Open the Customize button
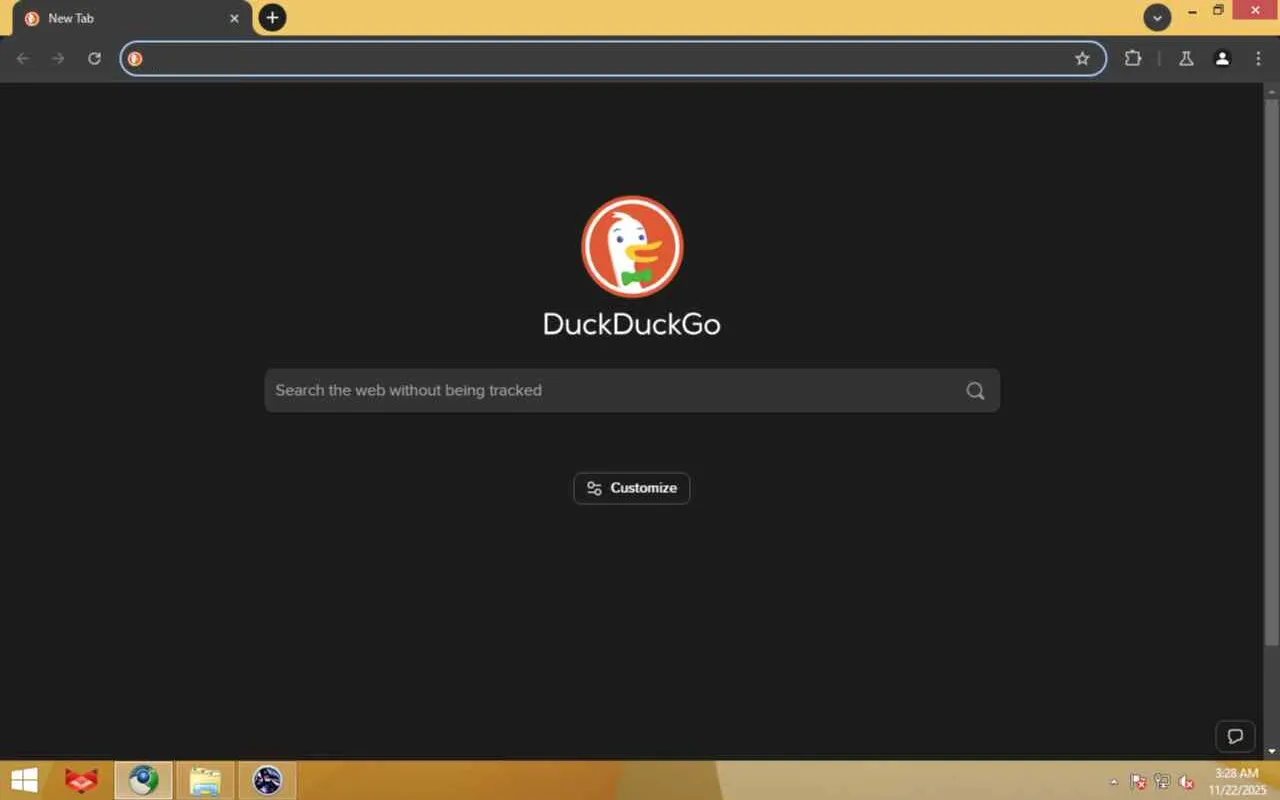 (632, 488)
